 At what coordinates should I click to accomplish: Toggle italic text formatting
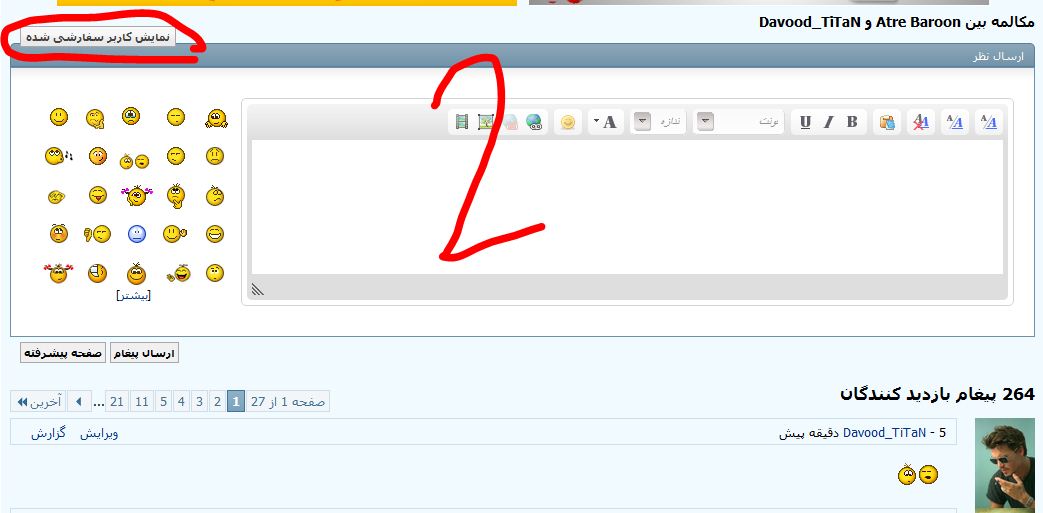(828, 122)
